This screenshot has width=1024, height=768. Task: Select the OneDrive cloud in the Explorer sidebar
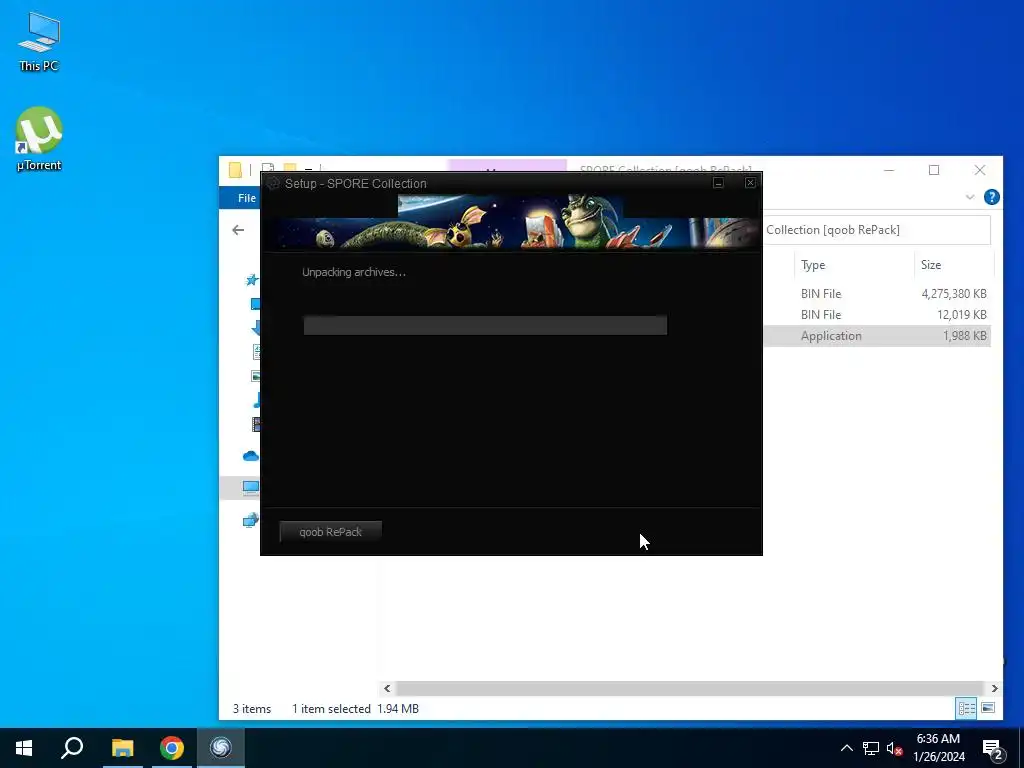[x=251, y=456]
